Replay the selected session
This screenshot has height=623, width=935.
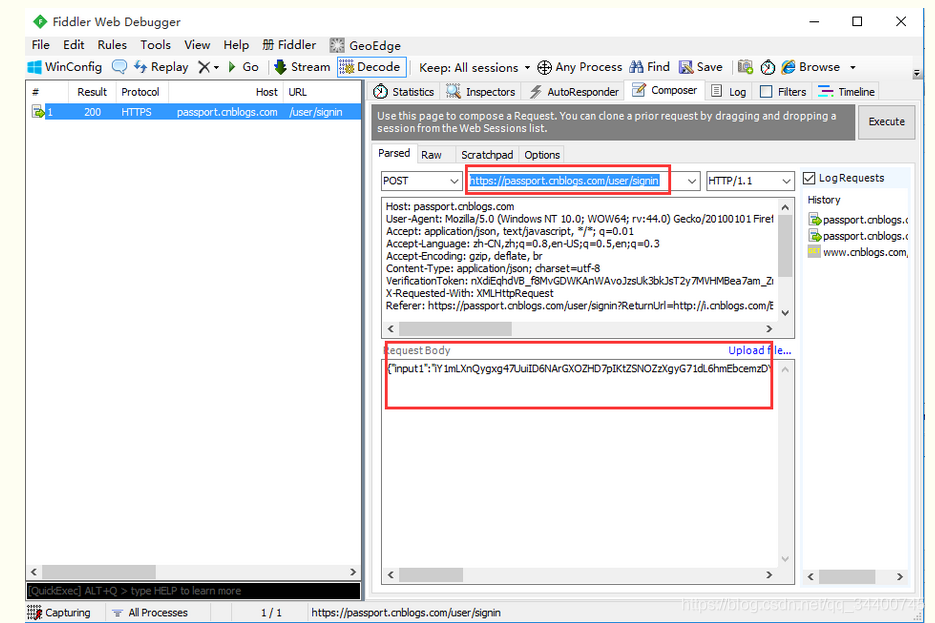[x=161, y=67]
